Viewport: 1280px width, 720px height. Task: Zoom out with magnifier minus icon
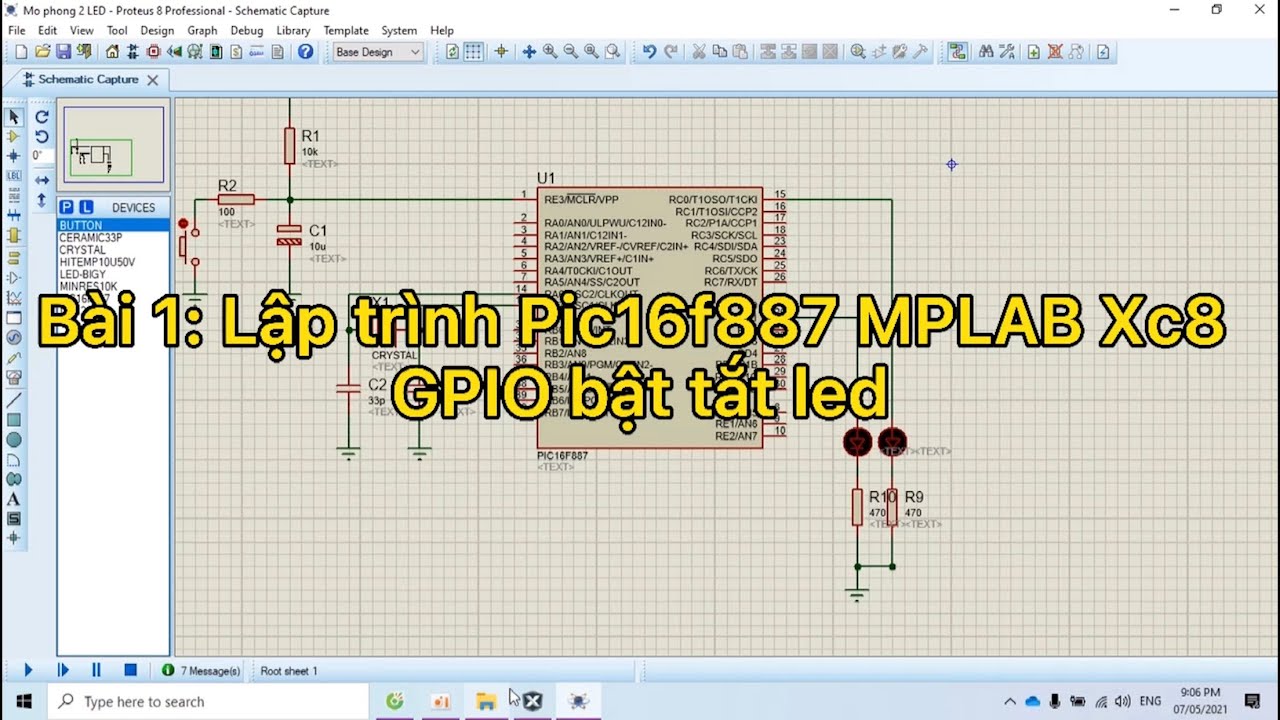[571, 52]
